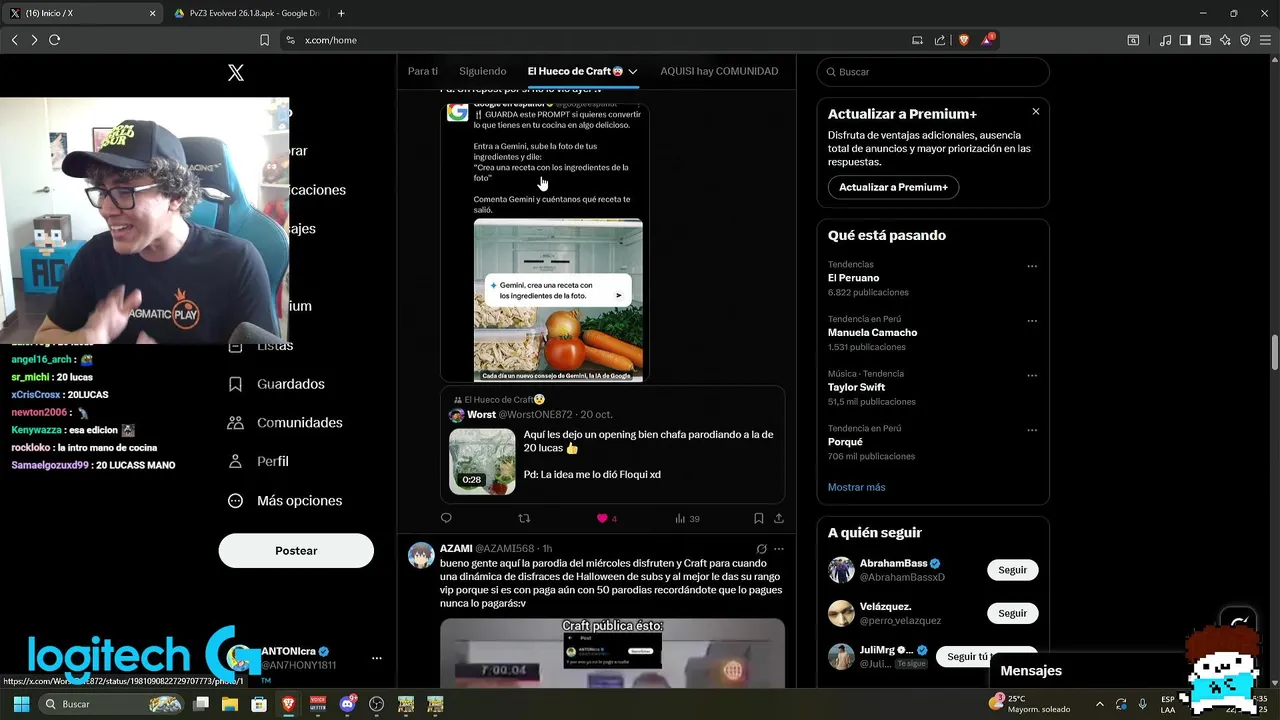Open Leo AI sparkle icon
The height and width of the screenshot is (720, 1280).
(x=1225, y=40)
